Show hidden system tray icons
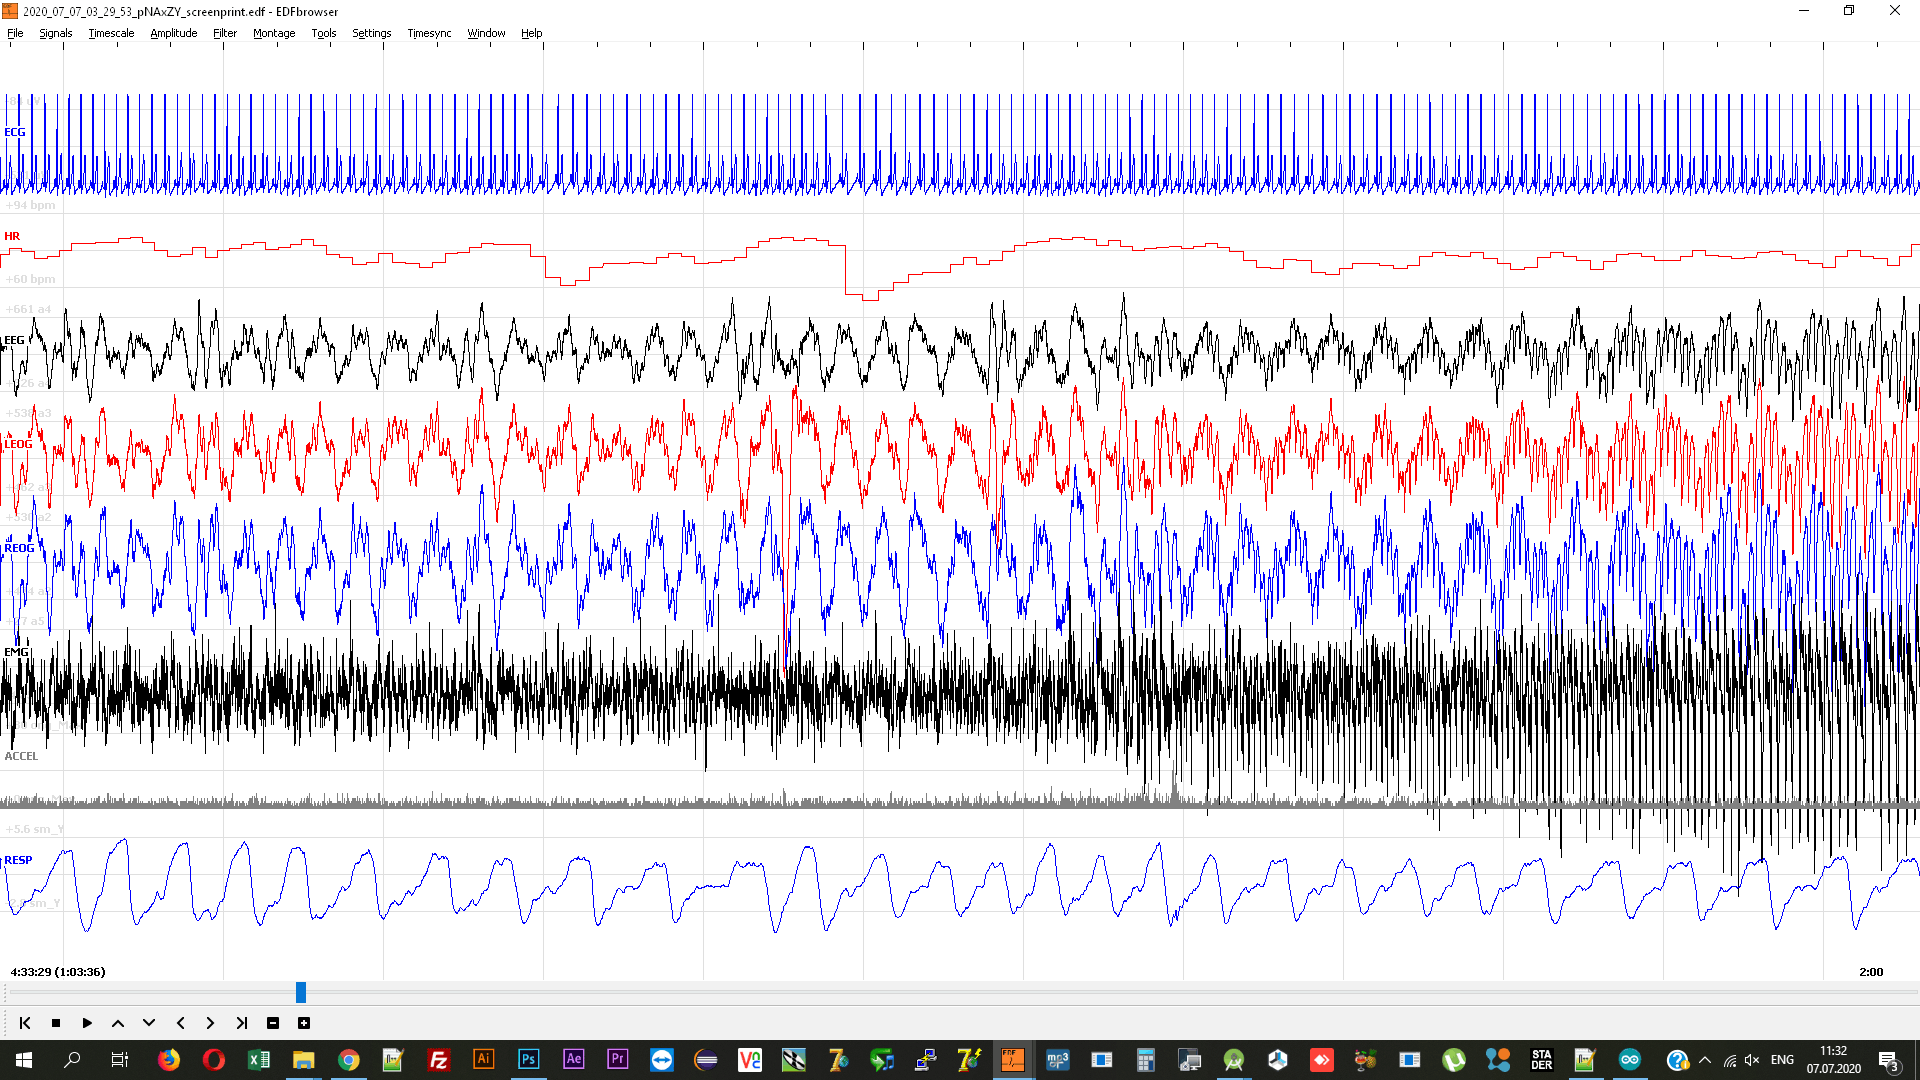Screen dimensions: 1920x1080 pyautogui.click(x=1705, y=1060)
